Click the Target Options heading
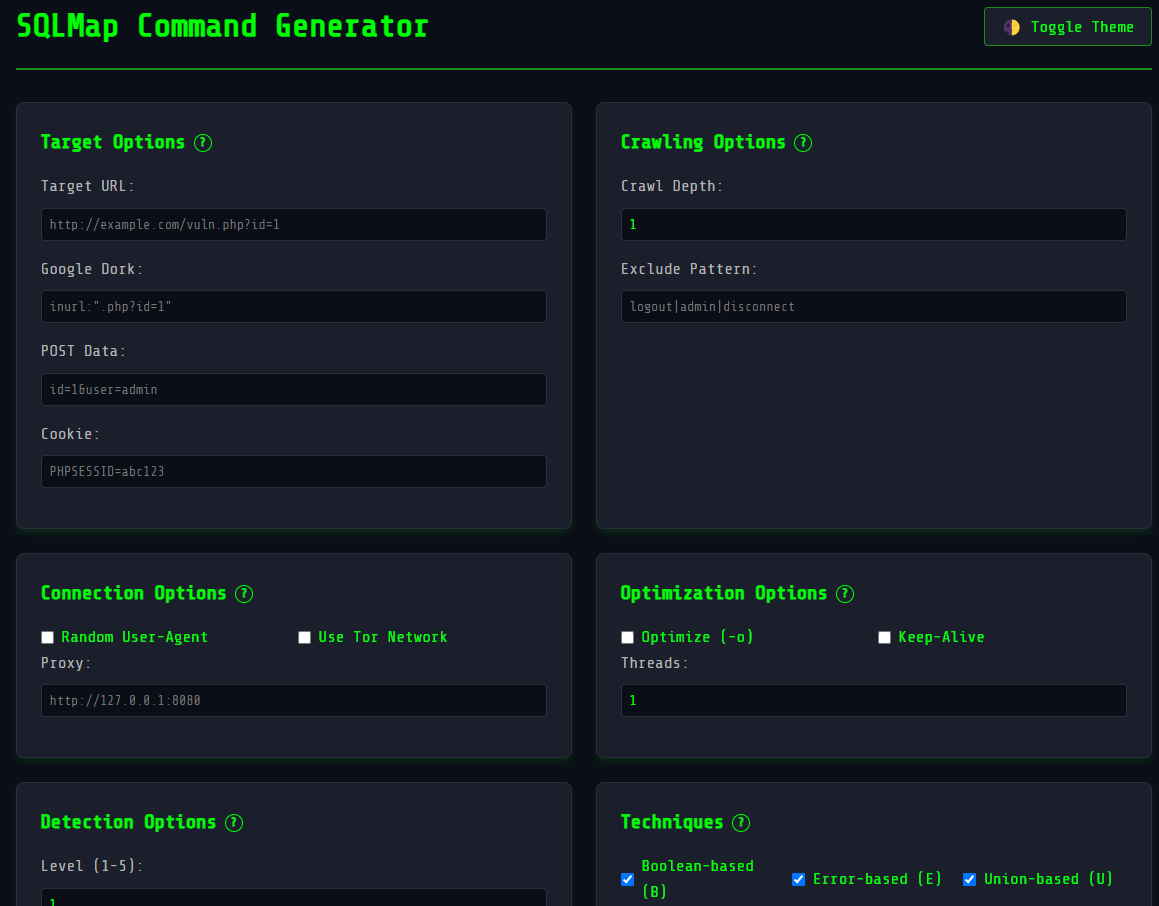This screenshot has width=1159, height=906. point(112,142)
